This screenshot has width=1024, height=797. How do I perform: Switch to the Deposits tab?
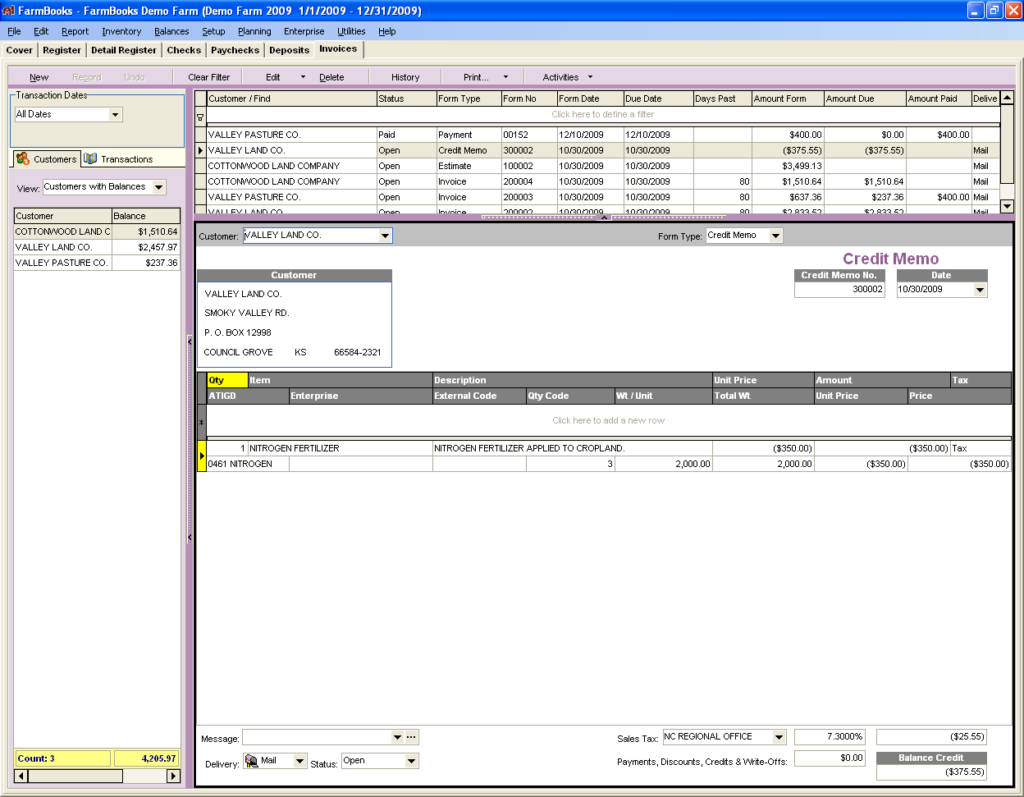pos(288,49)
